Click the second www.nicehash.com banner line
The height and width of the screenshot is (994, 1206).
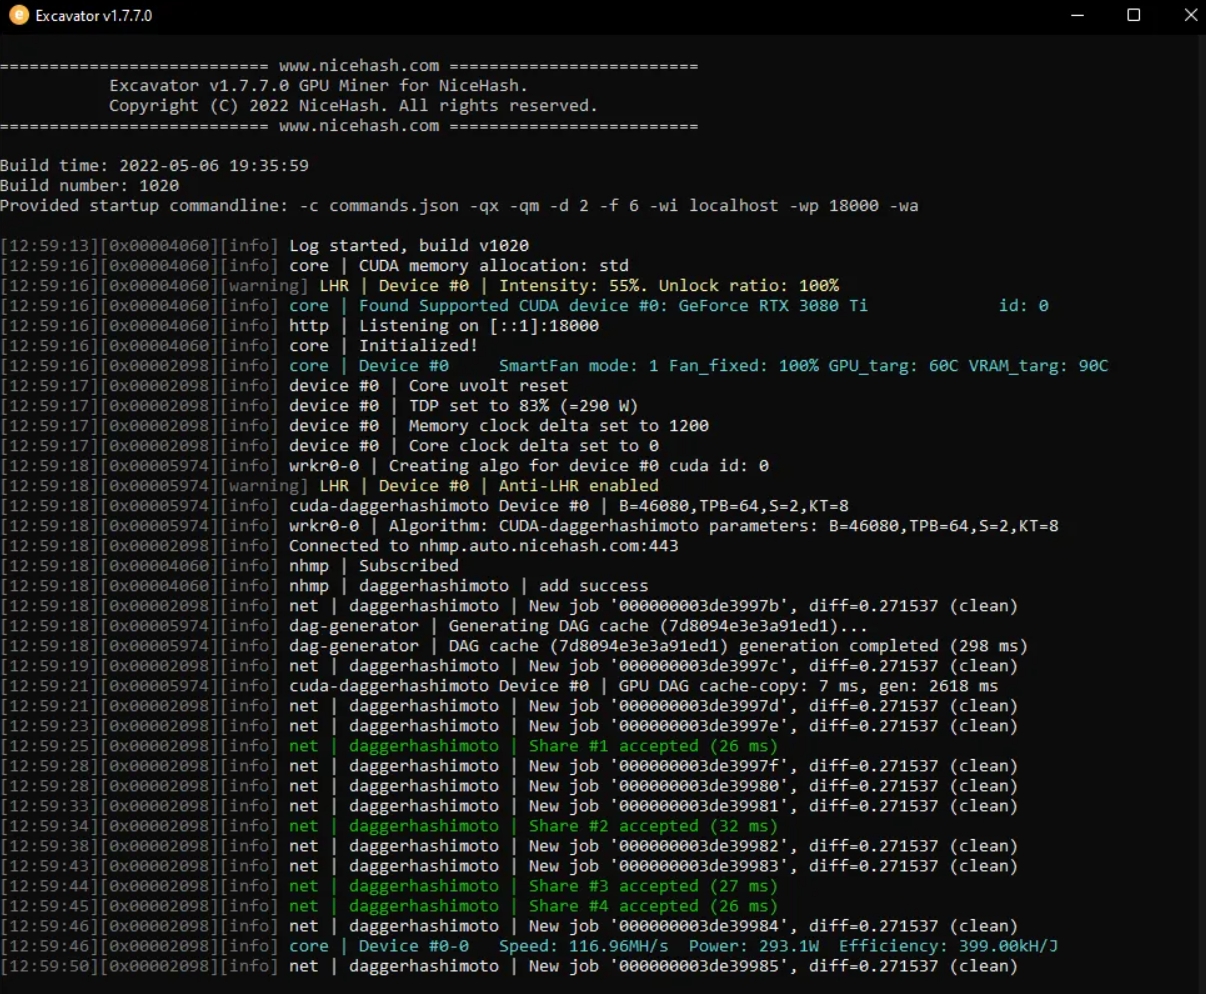[x=349, y=126]
